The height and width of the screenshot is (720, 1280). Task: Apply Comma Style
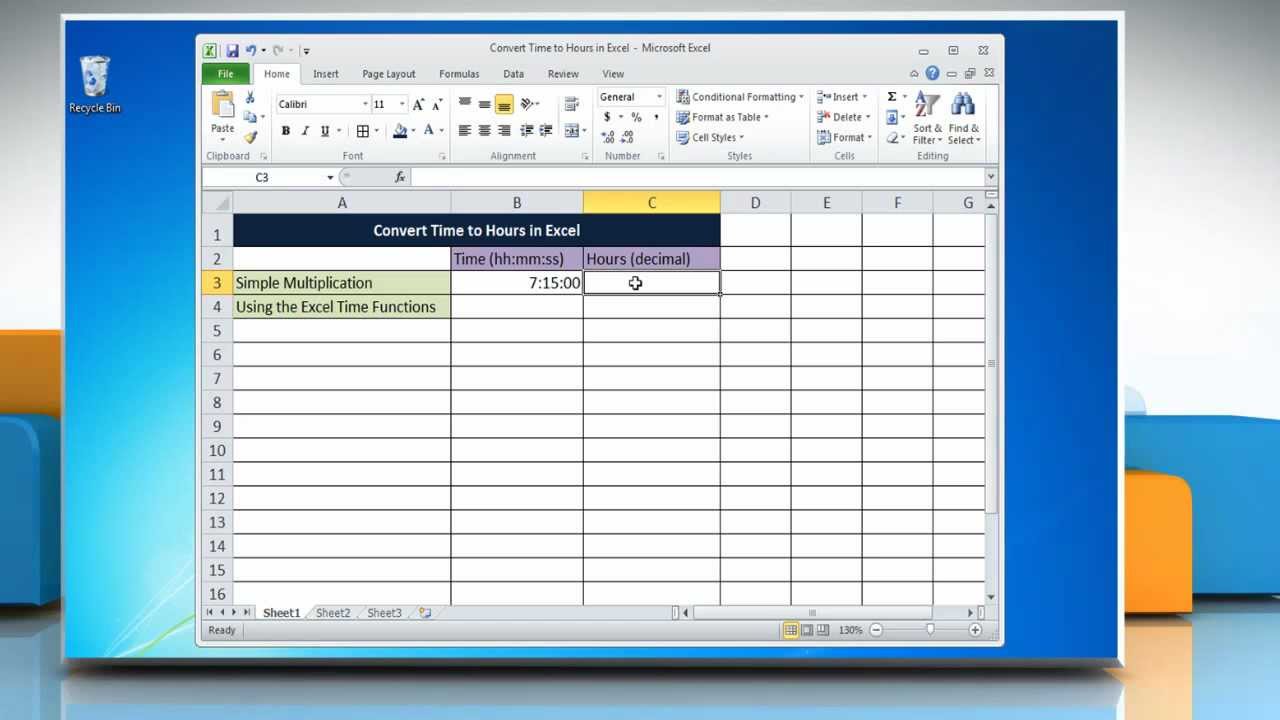point(656,117)
